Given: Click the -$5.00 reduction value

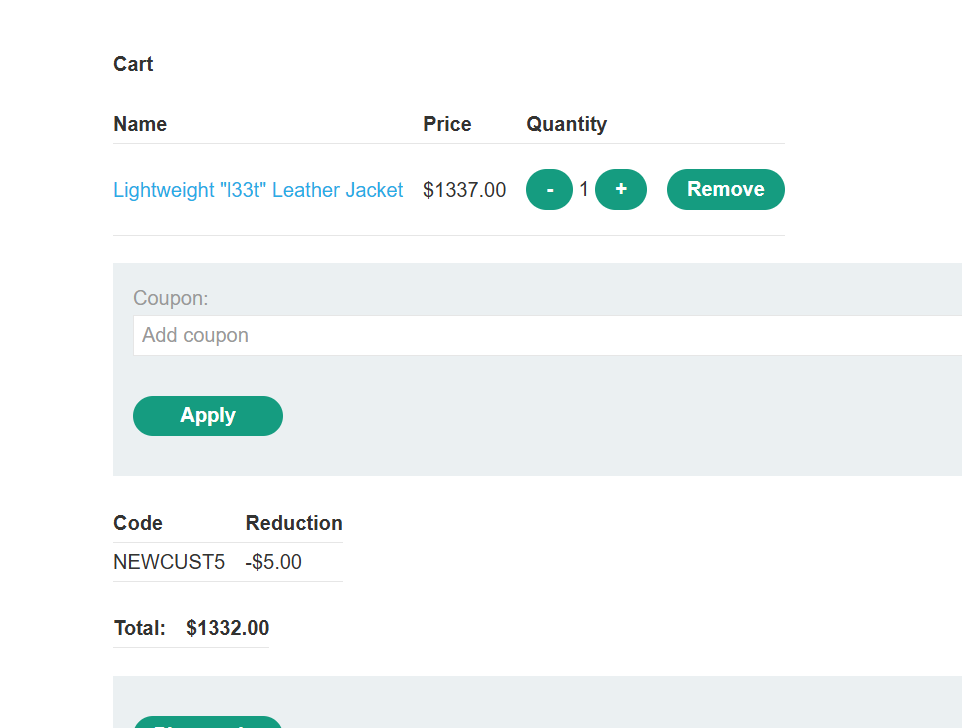Looking at the screenshot, I should [274, 562].
